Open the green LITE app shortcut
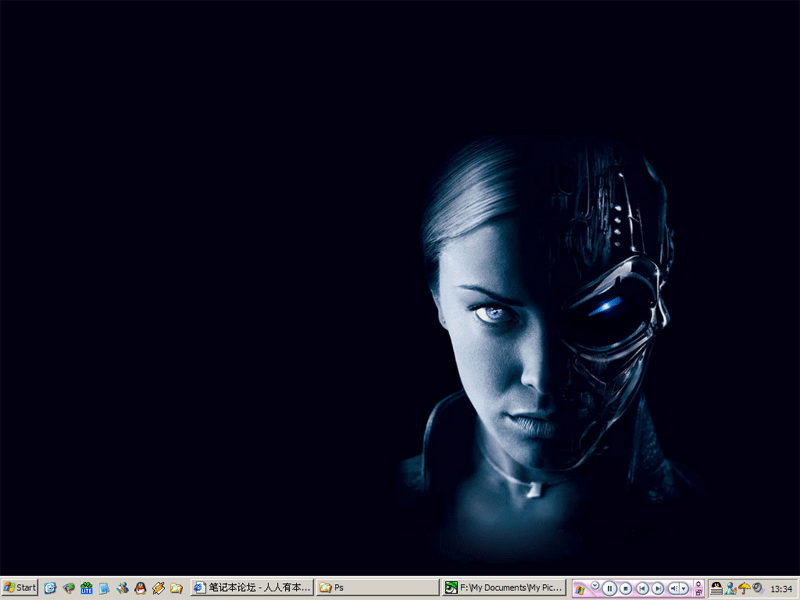 [86, 588]
